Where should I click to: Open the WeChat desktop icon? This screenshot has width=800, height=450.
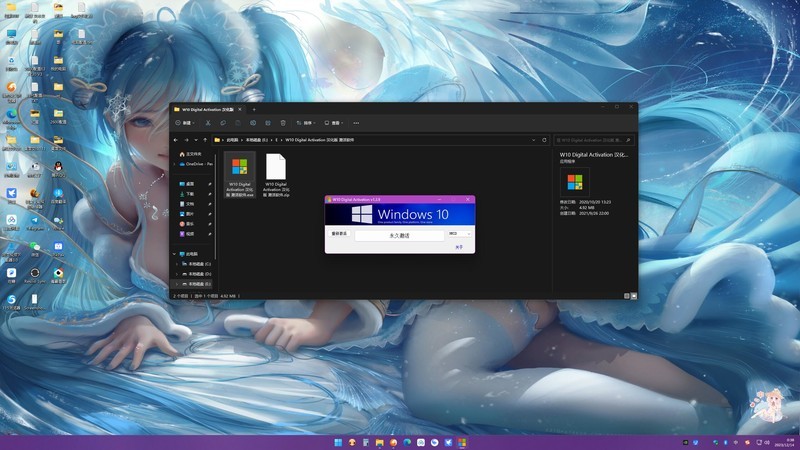pos(35,248)
